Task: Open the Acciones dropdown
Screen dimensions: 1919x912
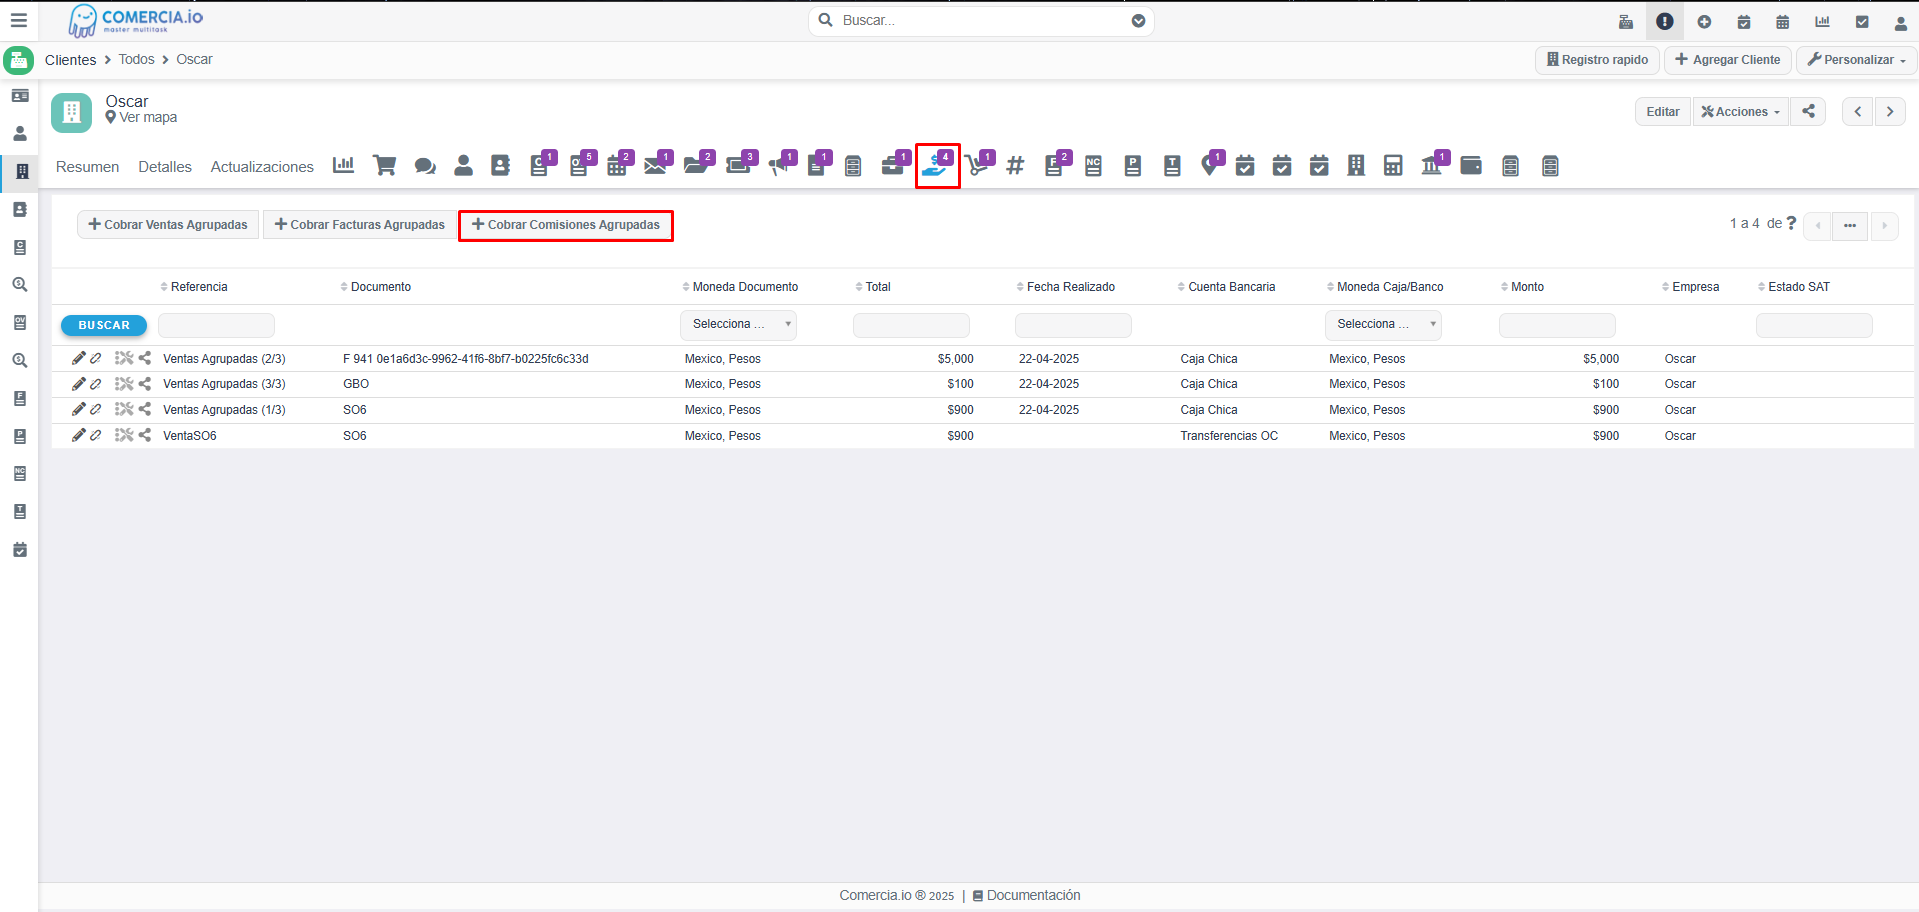Action: (1740, 111)
